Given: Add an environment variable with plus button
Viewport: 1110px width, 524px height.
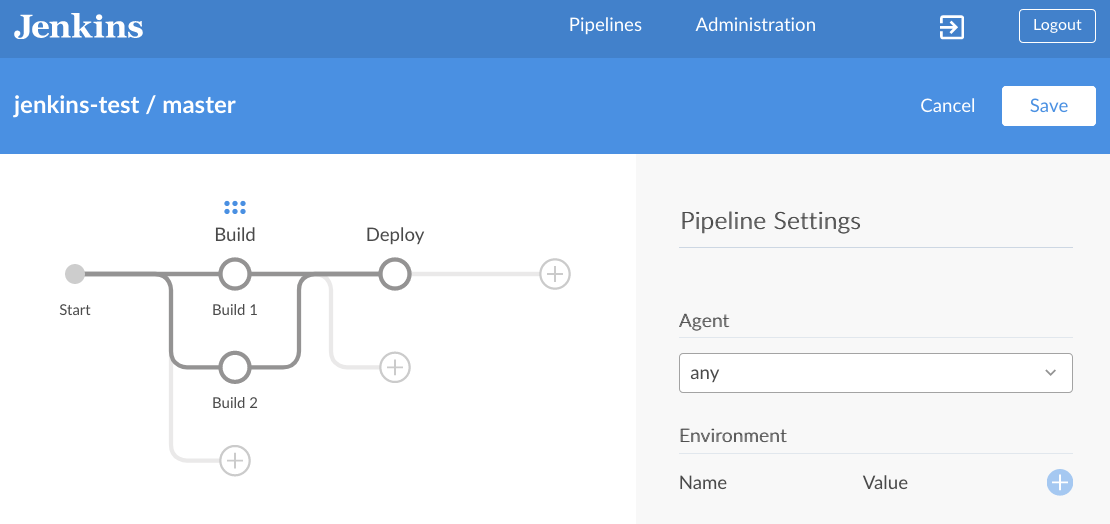Looking at the screenshot, I should coord(1060,482).
